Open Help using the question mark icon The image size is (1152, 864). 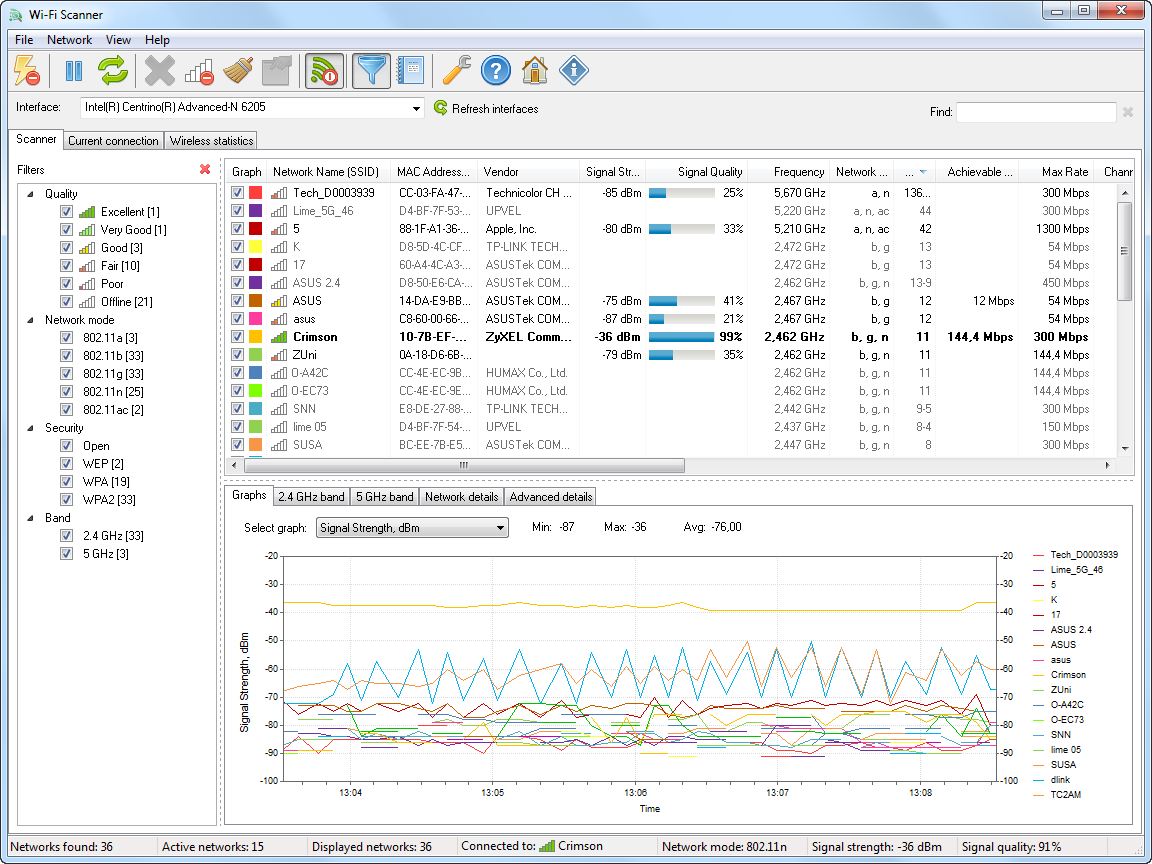(x=496, y=70)
